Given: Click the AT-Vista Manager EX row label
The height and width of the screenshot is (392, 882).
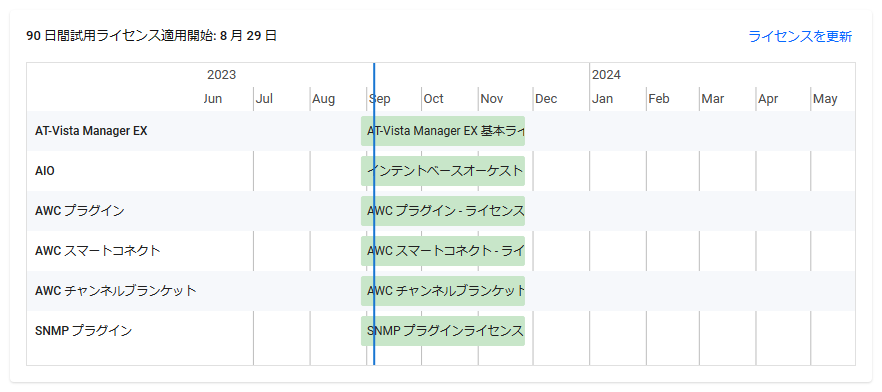Looking at the screenshot, I should (91, 131).
